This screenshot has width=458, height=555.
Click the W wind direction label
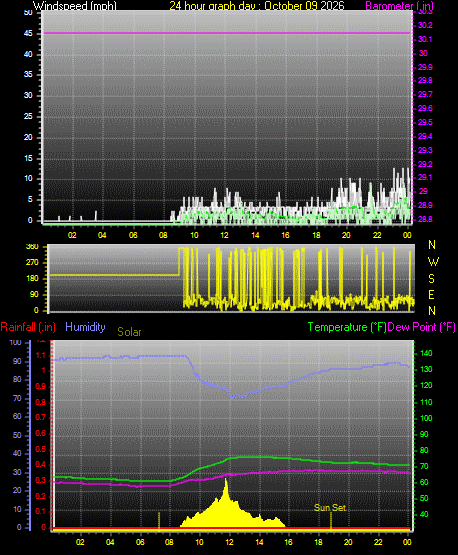(x=433, y=262)
